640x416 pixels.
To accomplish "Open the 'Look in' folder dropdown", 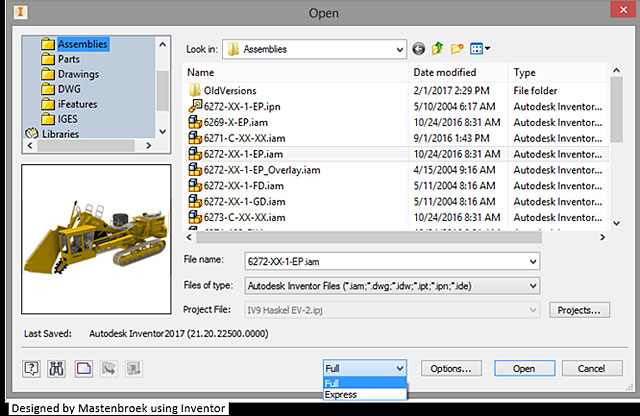I will [400, 47].
